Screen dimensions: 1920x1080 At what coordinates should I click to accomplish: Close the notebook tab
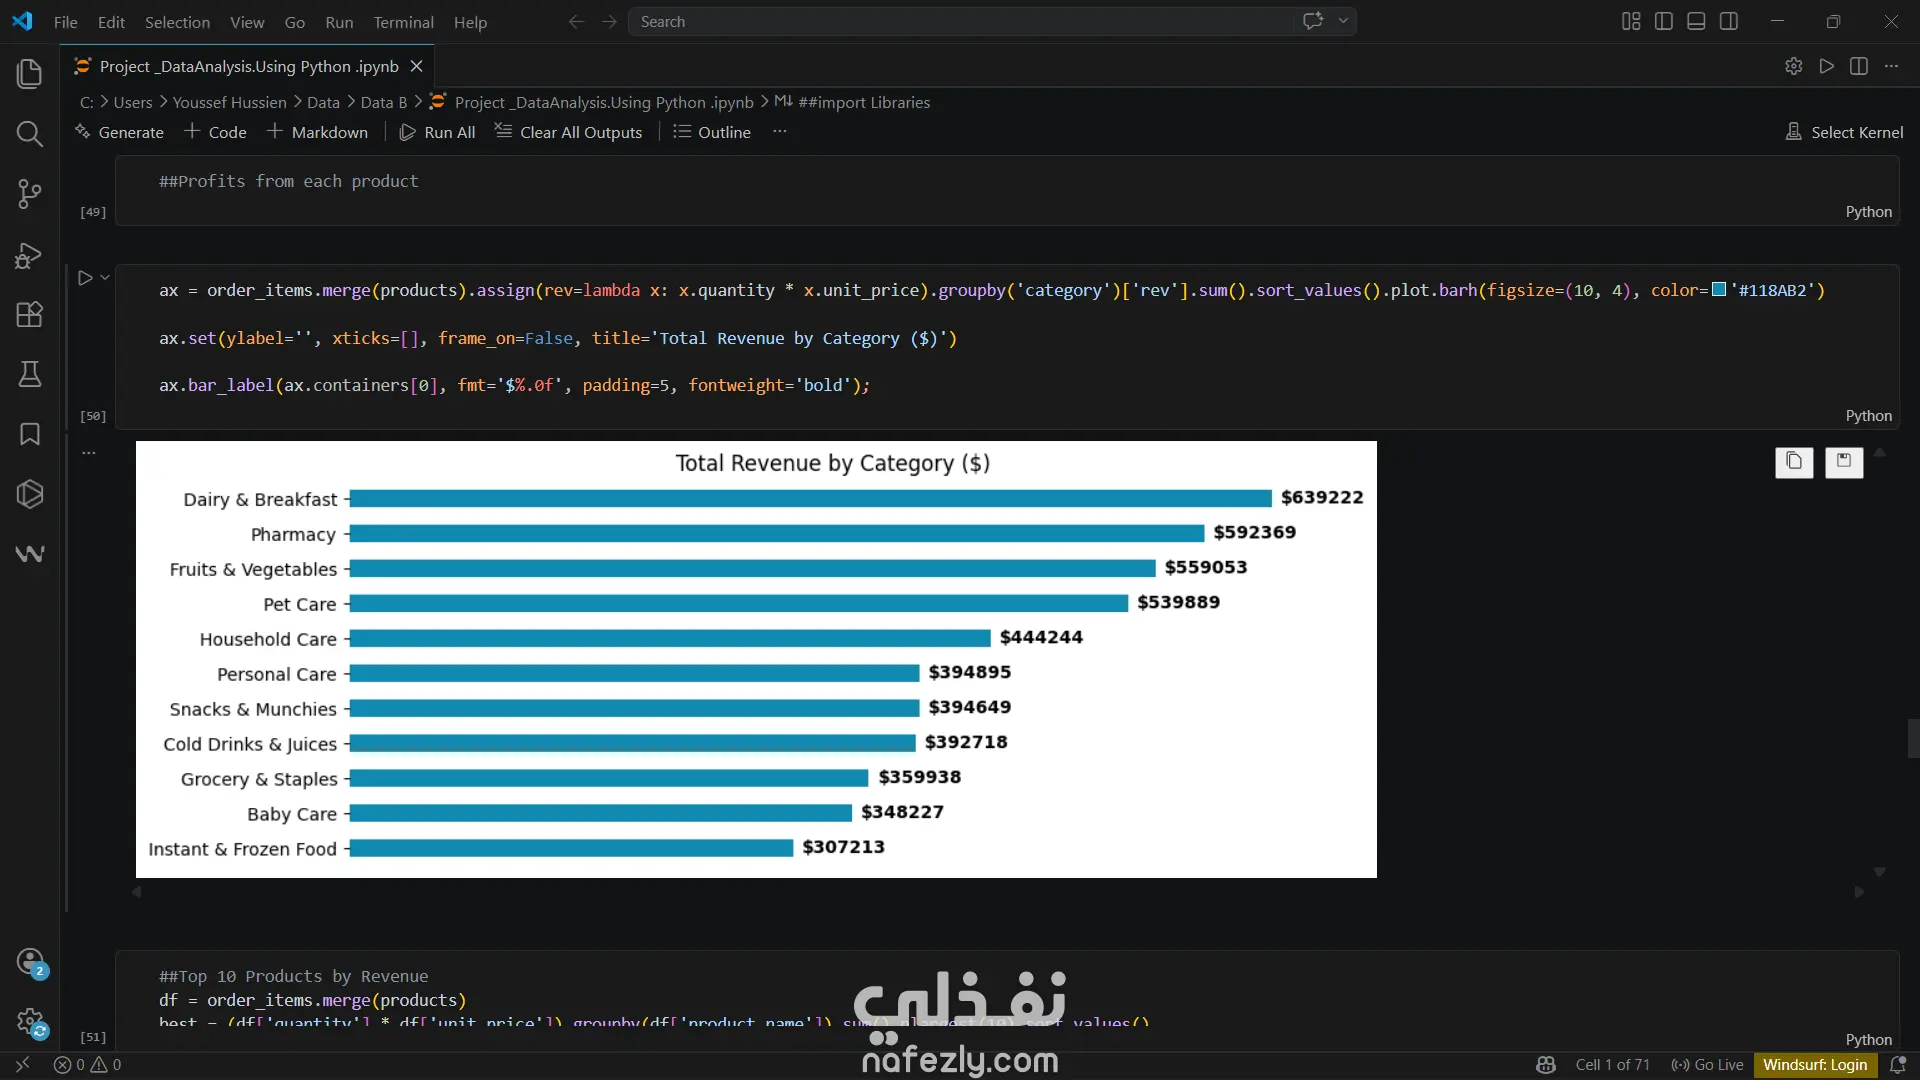417,66
